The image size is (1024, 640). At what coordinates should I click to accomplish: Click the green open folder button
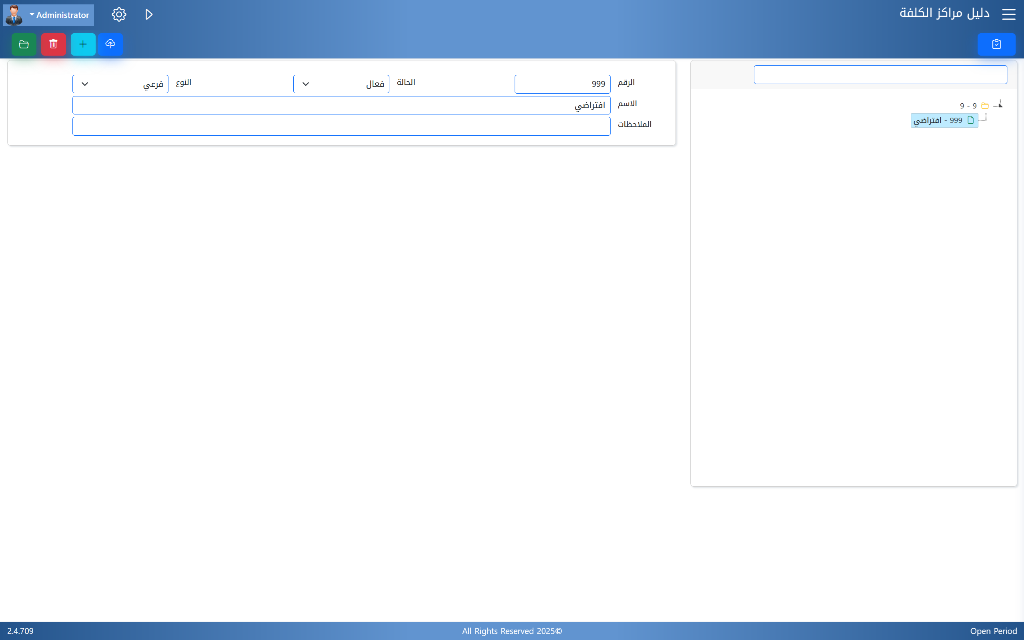(24, 44)
